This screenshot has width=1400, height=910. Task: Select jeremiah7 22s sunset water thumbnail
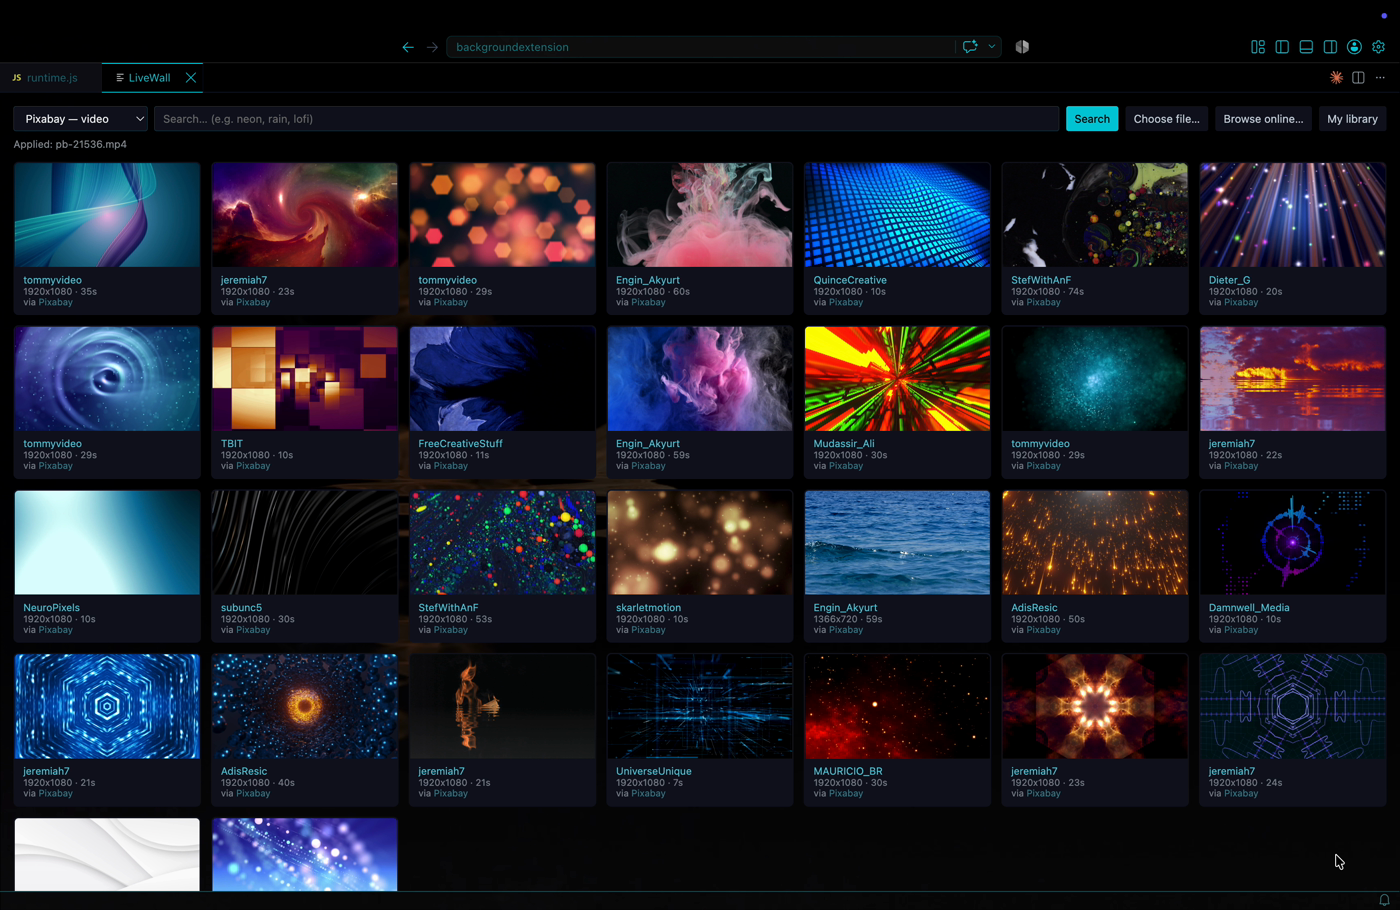coord(1293,379)
